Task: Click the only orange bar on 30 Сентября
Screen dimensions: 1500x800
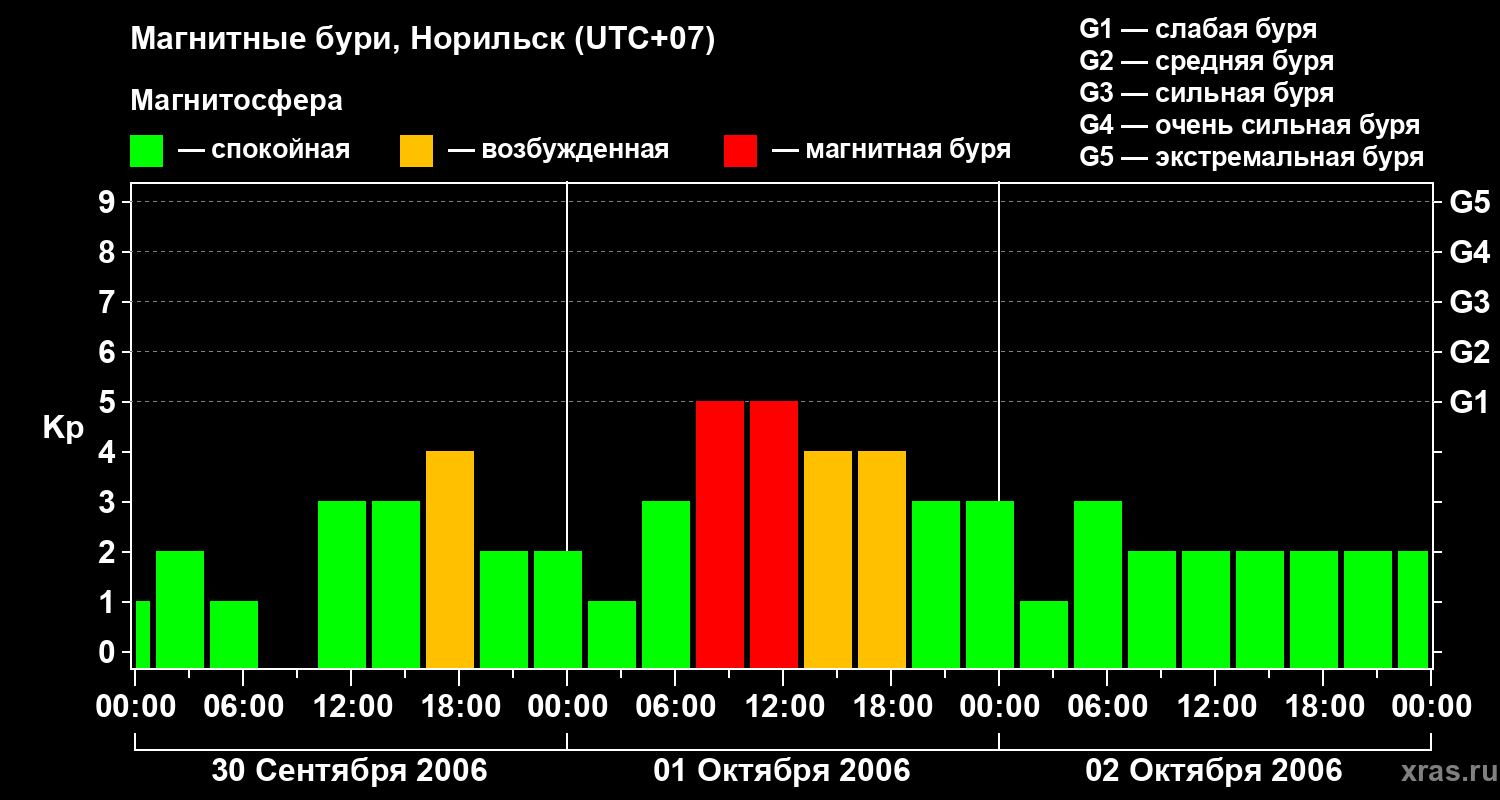Action: point(450,559)
